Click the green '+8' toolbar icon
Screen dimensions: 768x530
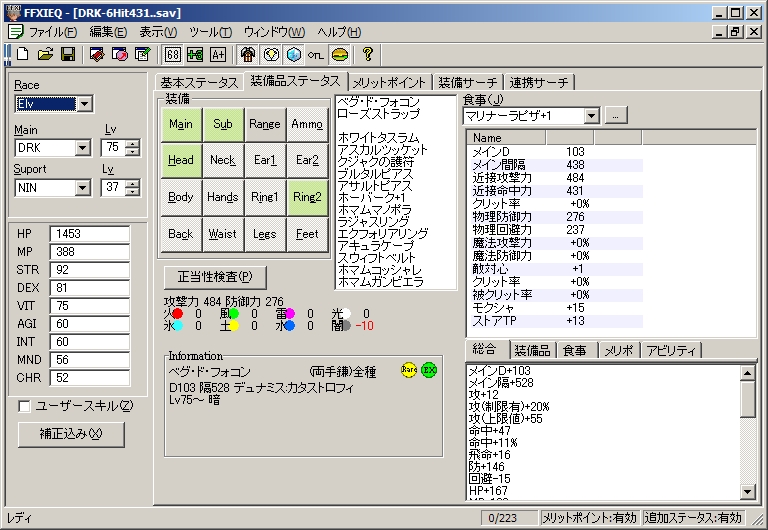tap(195, 54)
